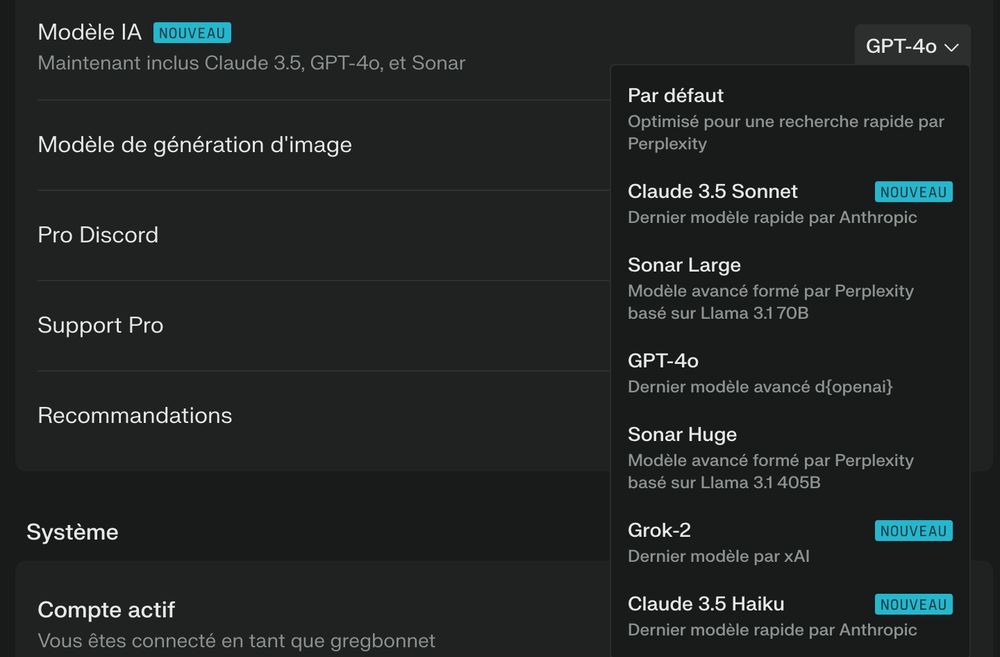Click the 'Dernier modèle par xAI' description

719,556
